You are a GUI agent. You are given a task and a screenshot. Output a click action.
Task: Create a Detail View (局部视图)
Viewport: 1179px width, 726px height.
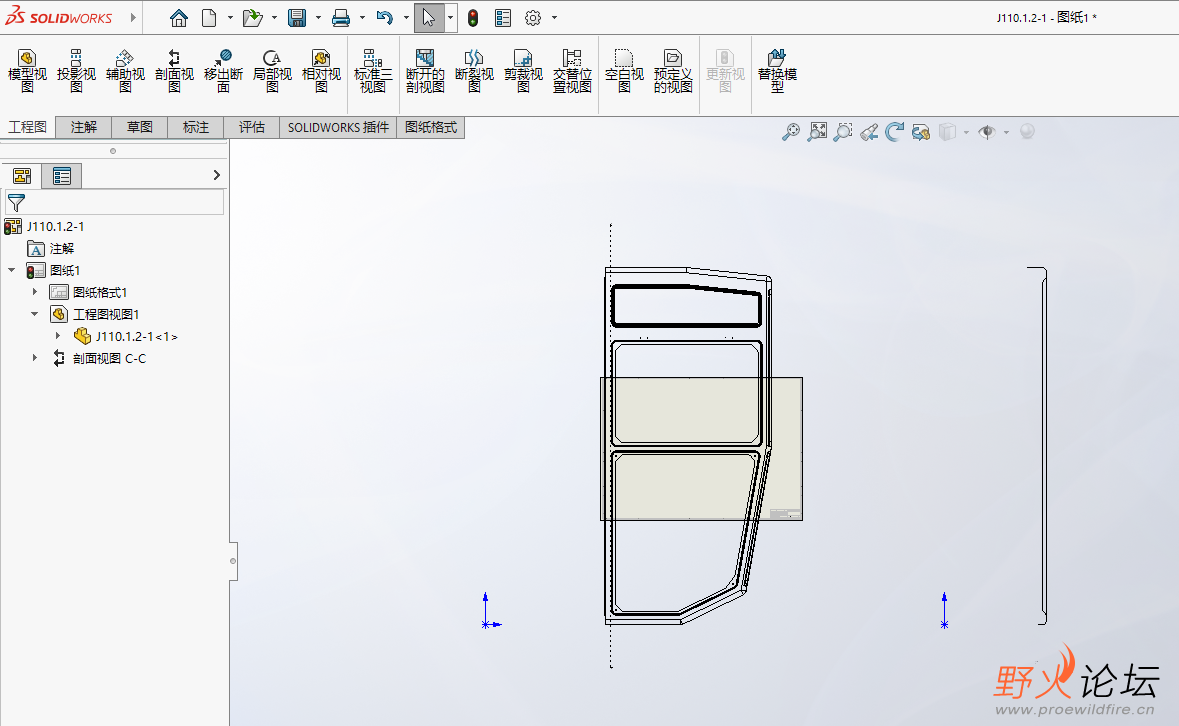[x=272, y=71]
